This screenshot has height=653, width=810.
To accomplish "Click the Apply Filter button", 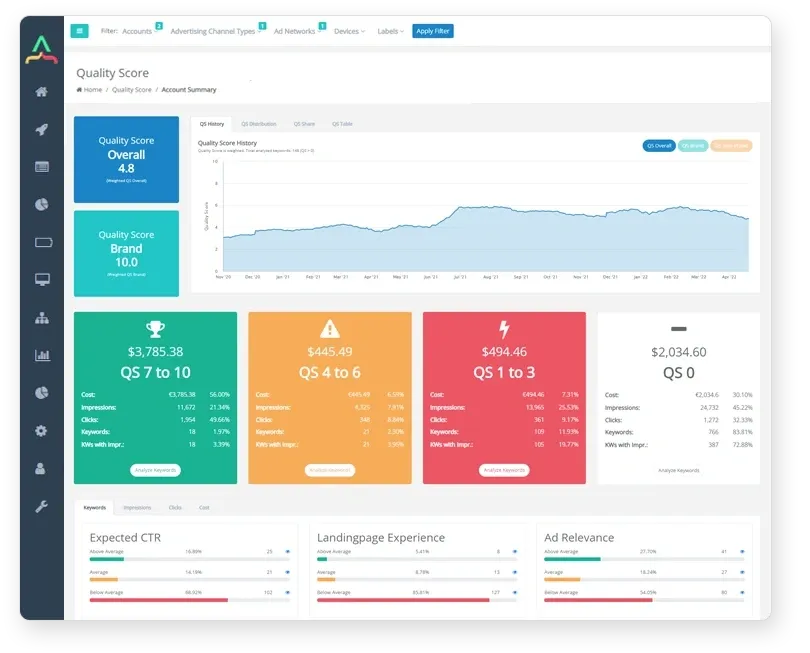I will [x=433, y=31].
